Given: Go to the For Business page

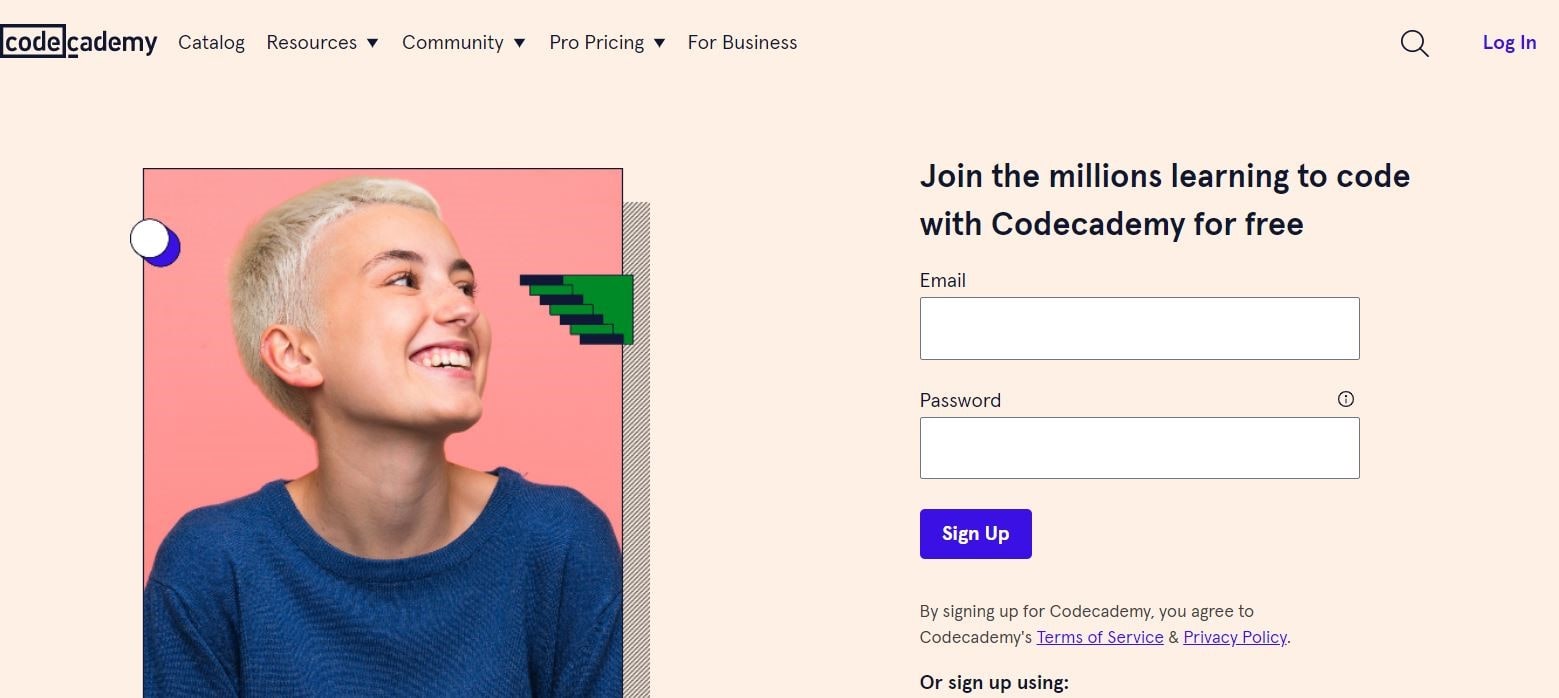Looking at the screenshot, I should click(x=742, y=42).
